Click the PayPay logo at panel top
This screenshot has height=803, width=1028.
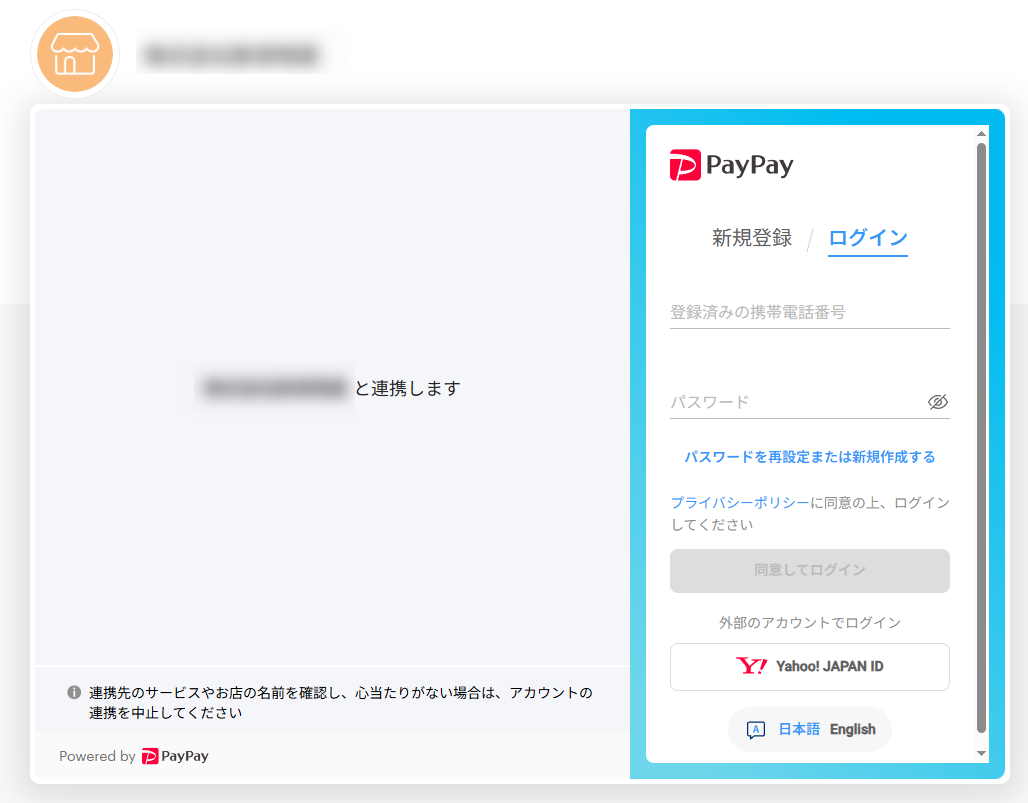coord(731,165)
